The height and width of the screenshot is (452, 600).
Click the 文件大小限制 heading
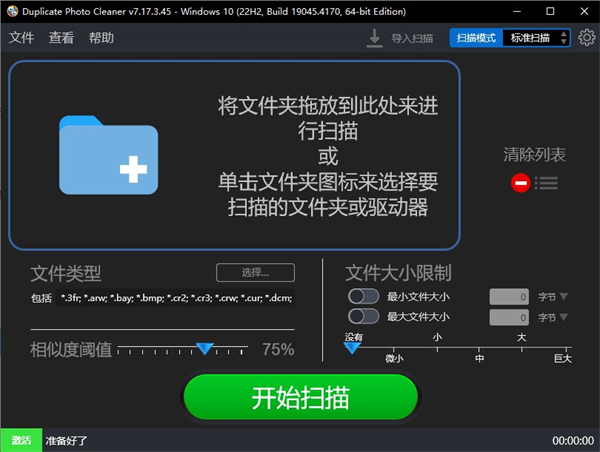[398, 273]
